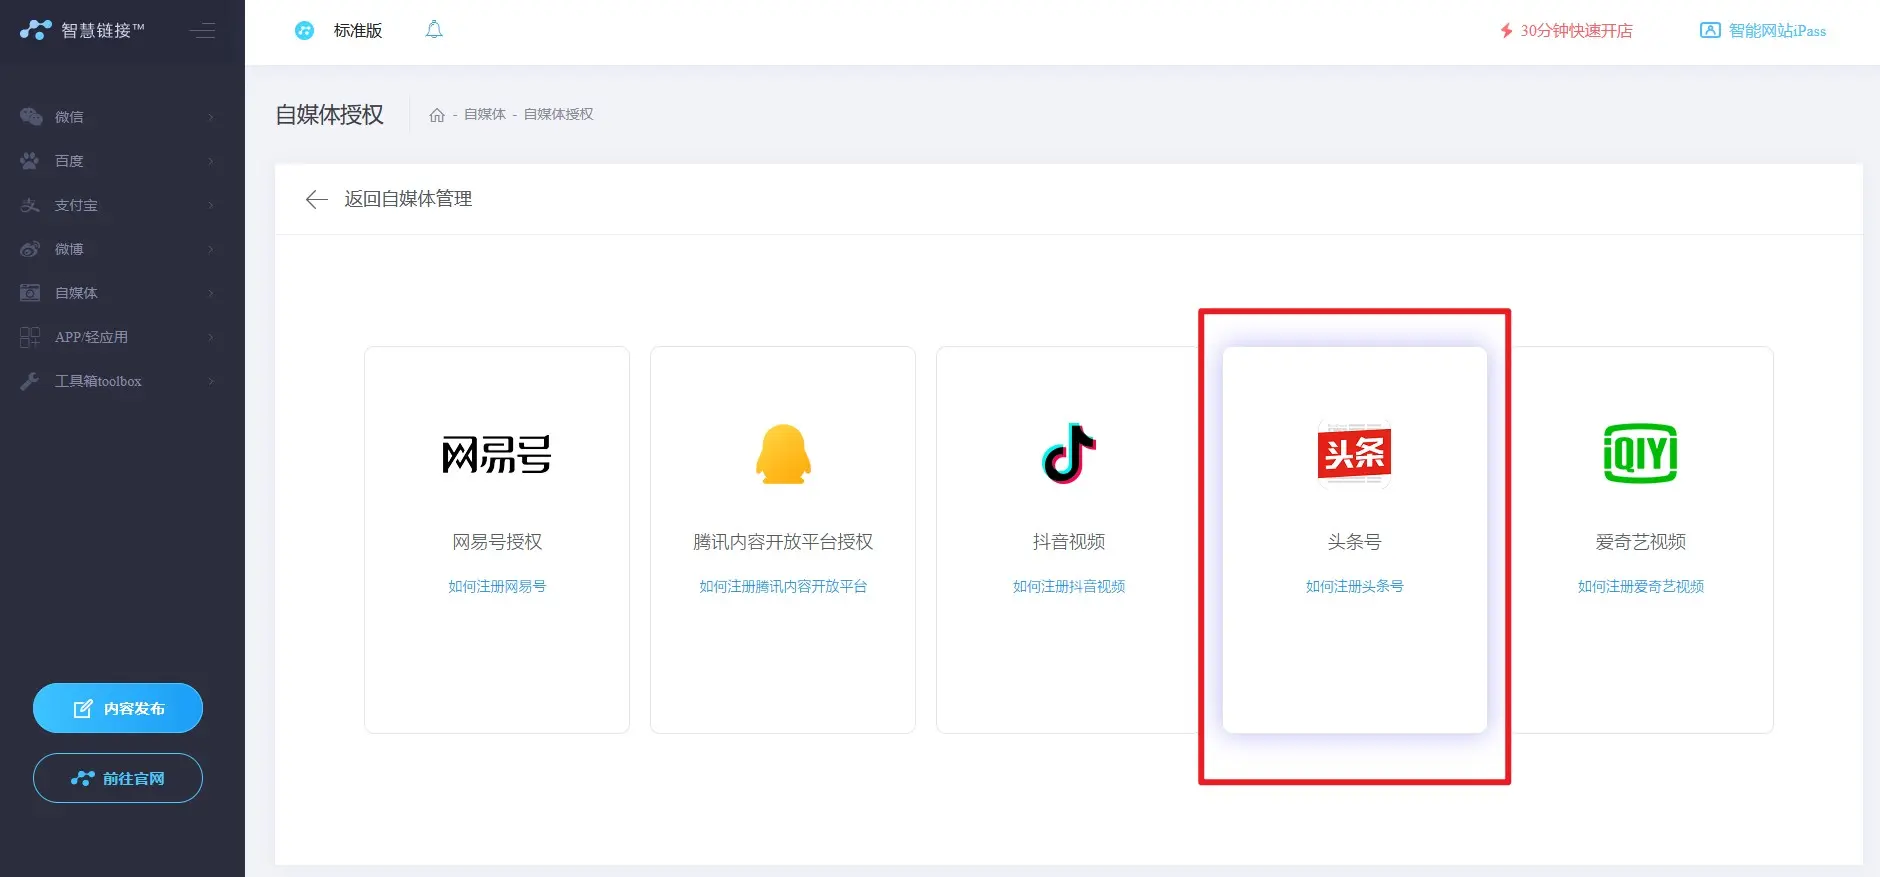Click the 微博 sidebar icon
1880x877 pixels.
pos(30,249)
